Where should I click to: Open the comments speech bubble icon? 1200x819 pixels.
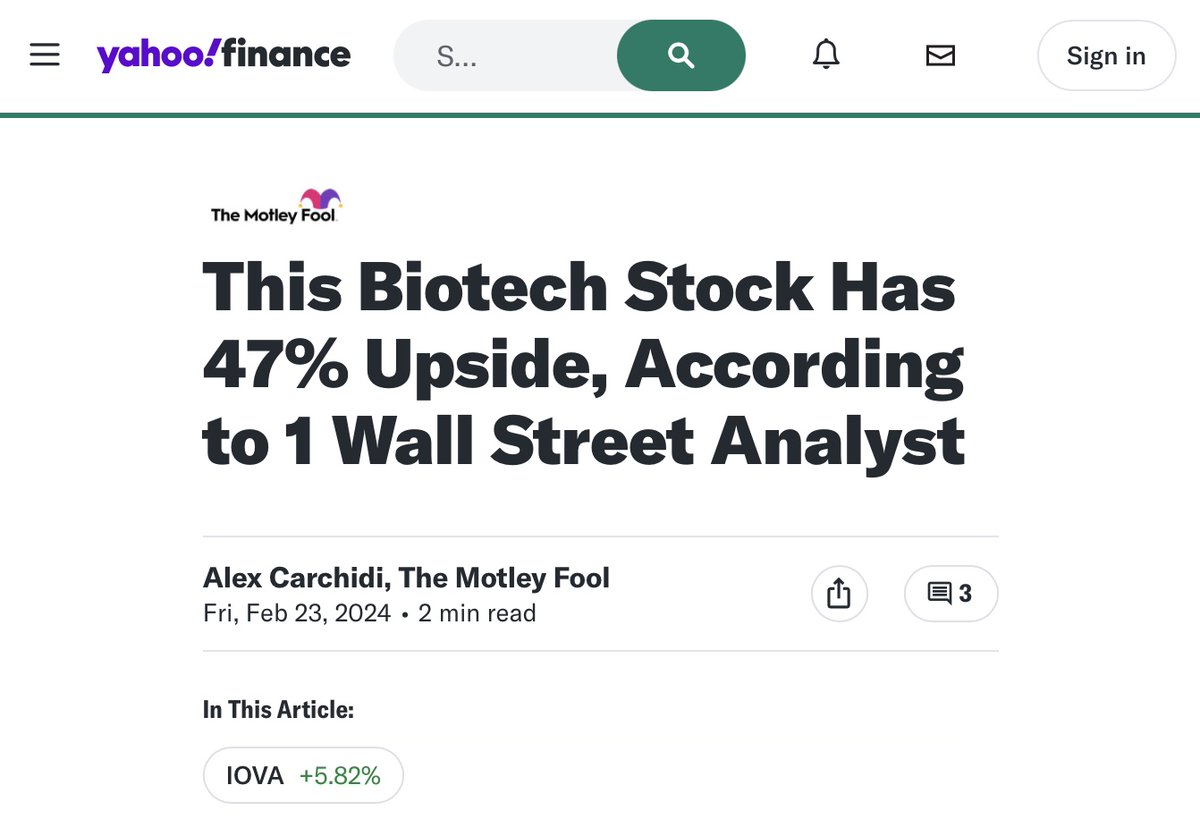[939, 594]
